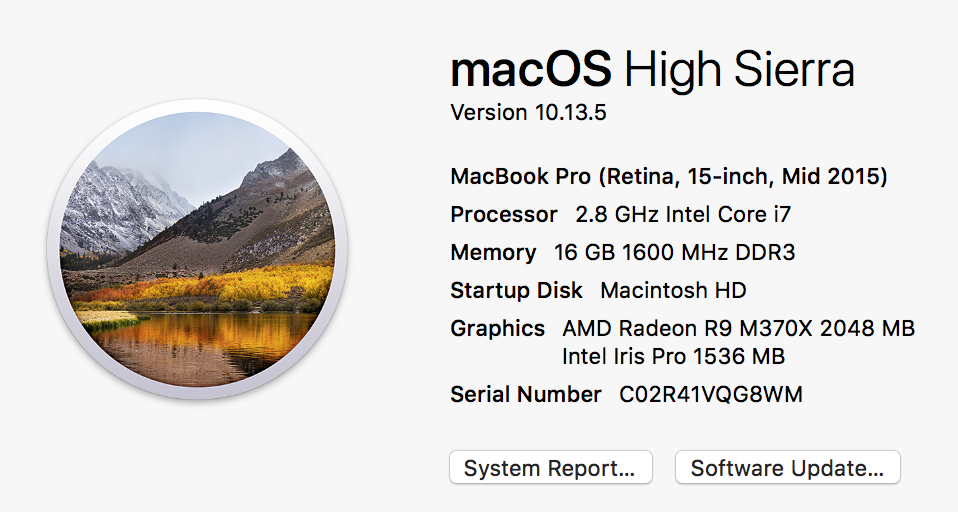
Task: Select the MacBook Pro model name line
Action: point(668,177)
